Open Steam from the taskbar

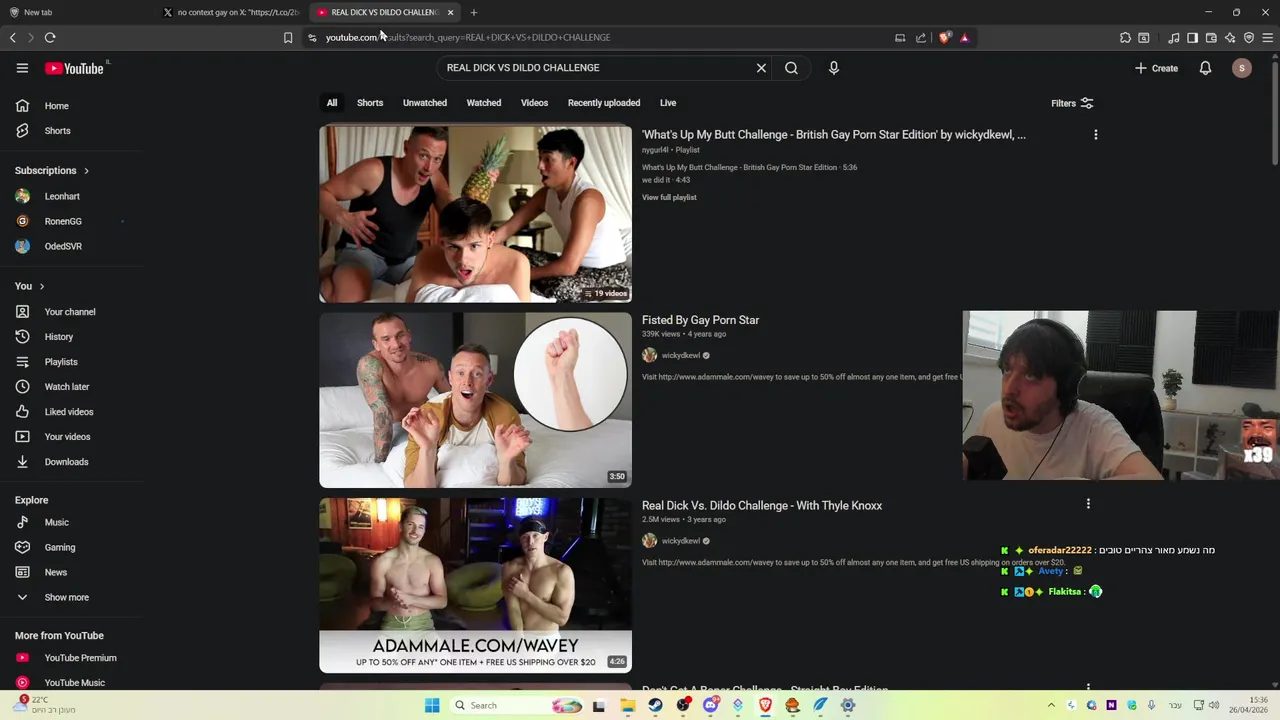pyautogui.click(x=655, y=705)
